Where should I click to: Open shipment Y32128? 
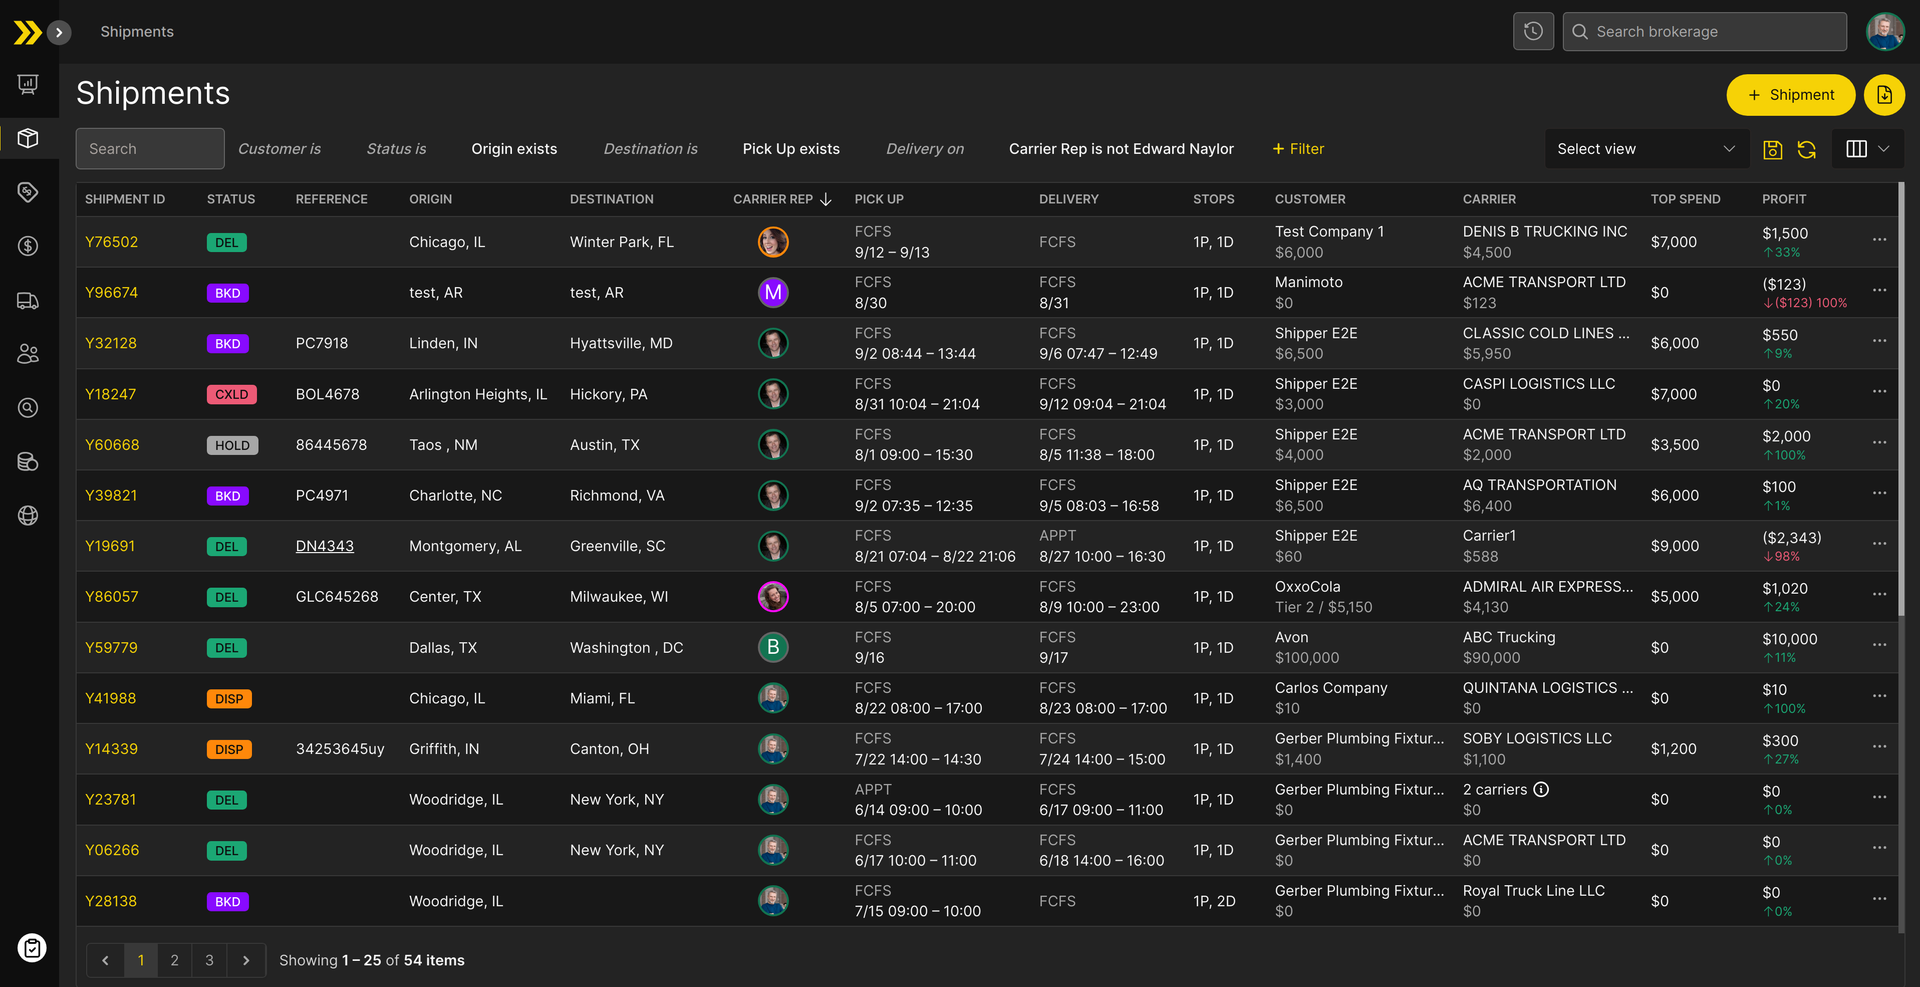point(110,343)
